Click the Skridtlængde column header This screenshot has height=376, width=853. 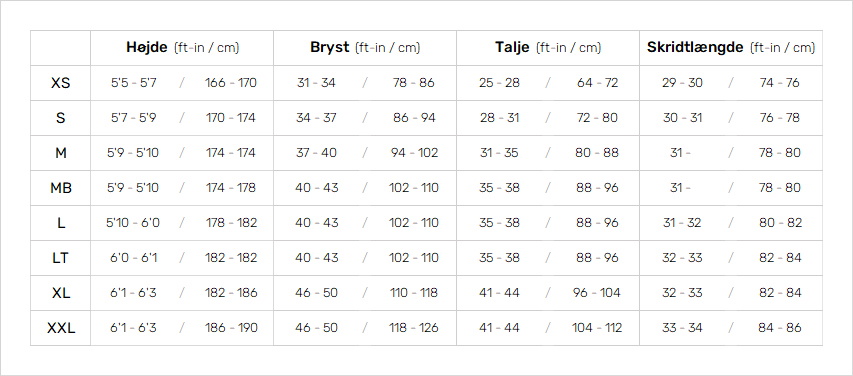[731, 48]
